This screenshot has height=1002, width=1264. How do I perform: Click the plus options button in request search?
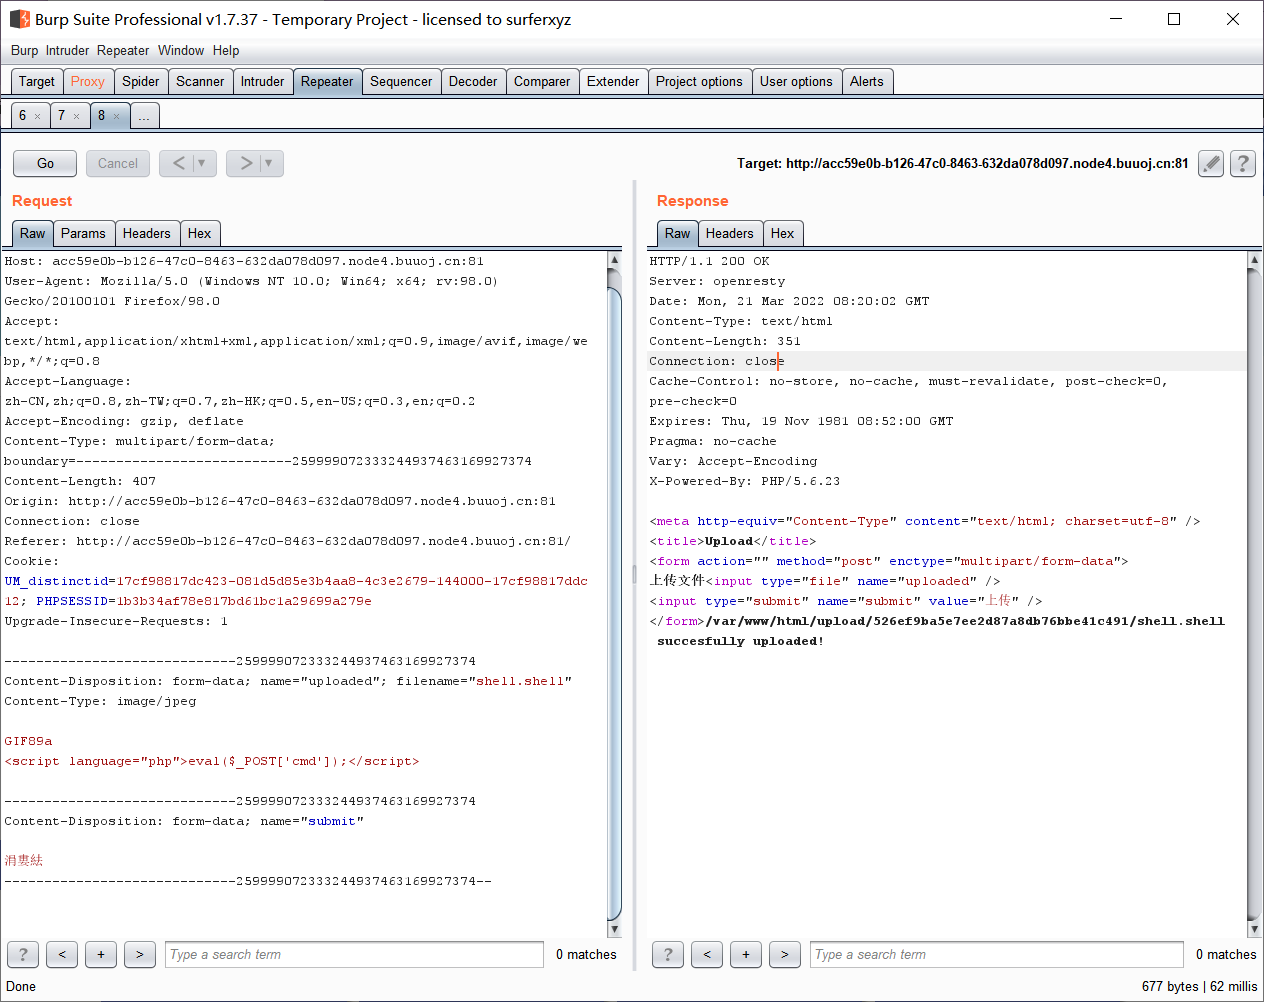coord(101,954)
